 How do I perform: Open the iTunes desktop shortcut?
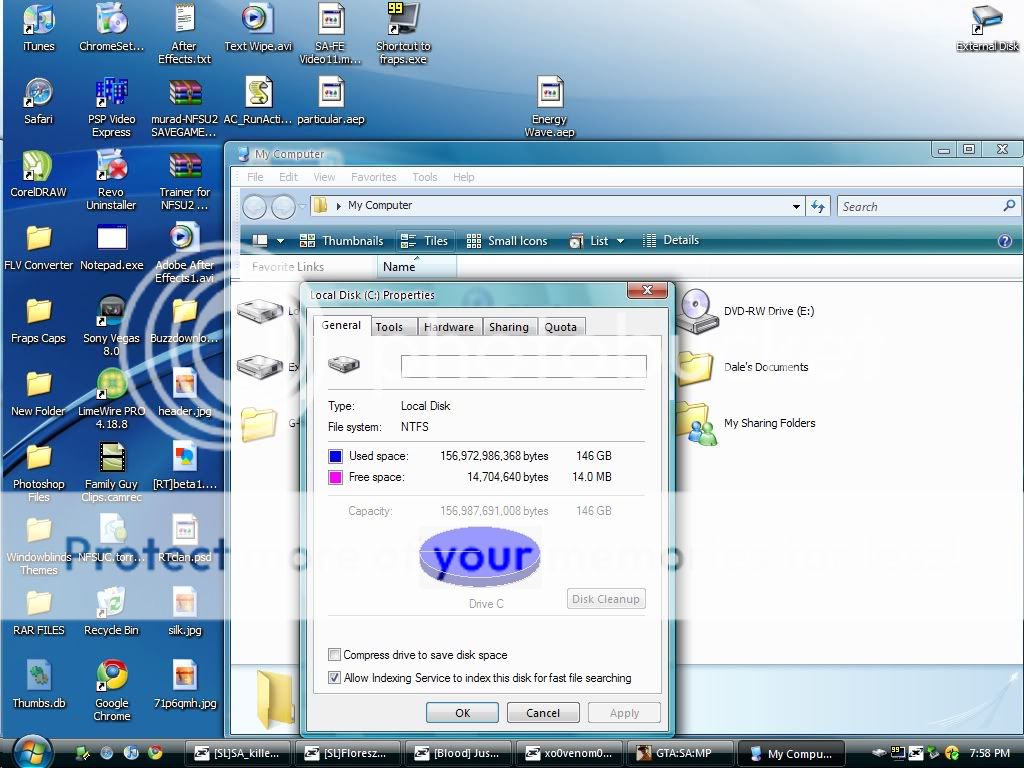39,26
